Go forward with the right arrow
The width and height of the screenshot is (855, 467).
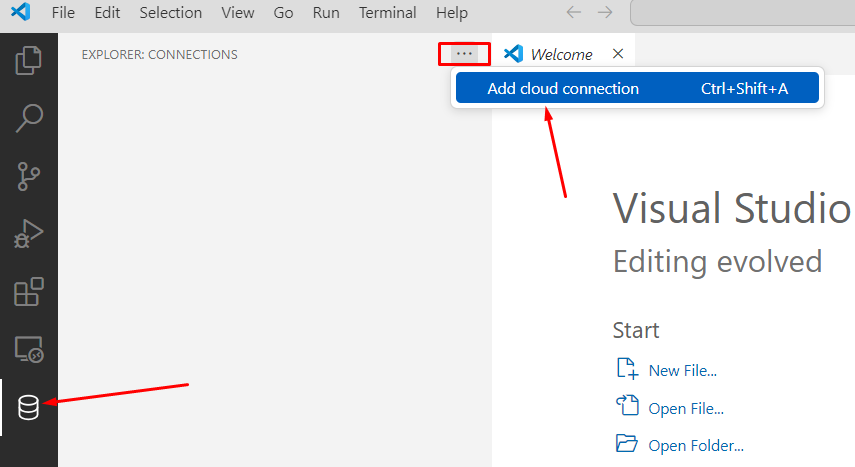(x=605, y=12)
